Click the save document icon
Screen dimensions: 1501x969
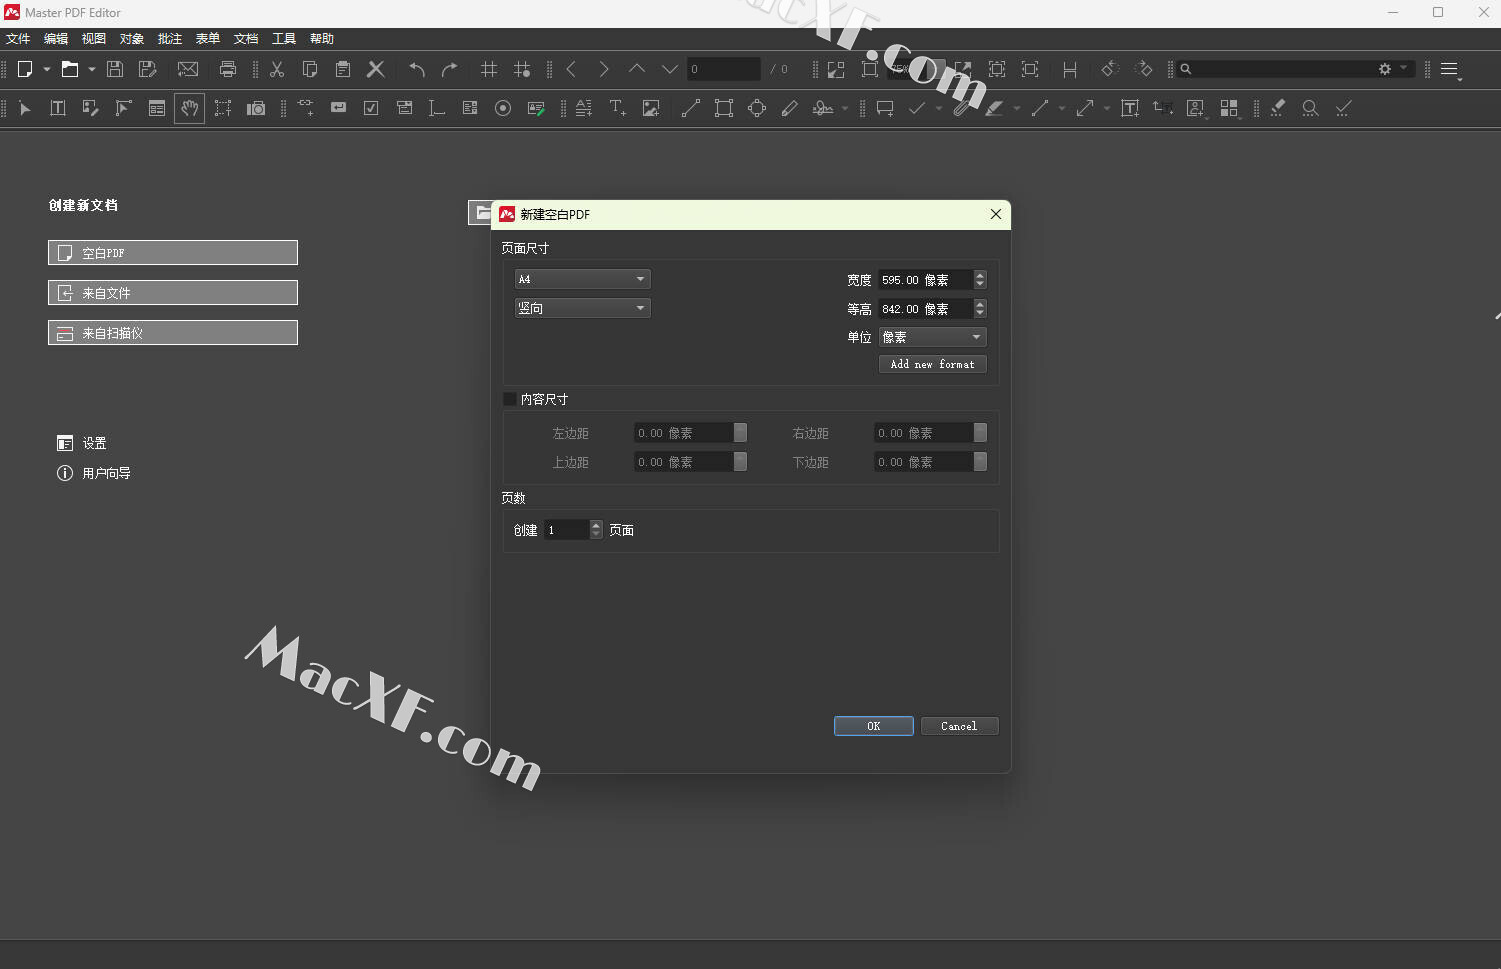(115, 69)
